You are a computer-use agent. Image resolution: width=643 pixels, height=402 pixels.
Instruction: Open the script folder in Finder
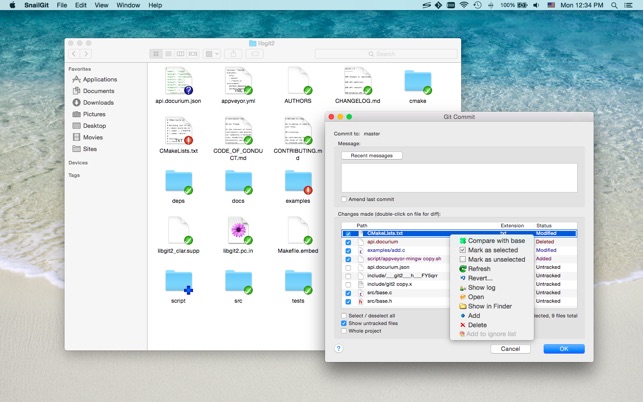pyautogui.click(x=178, y=282)
